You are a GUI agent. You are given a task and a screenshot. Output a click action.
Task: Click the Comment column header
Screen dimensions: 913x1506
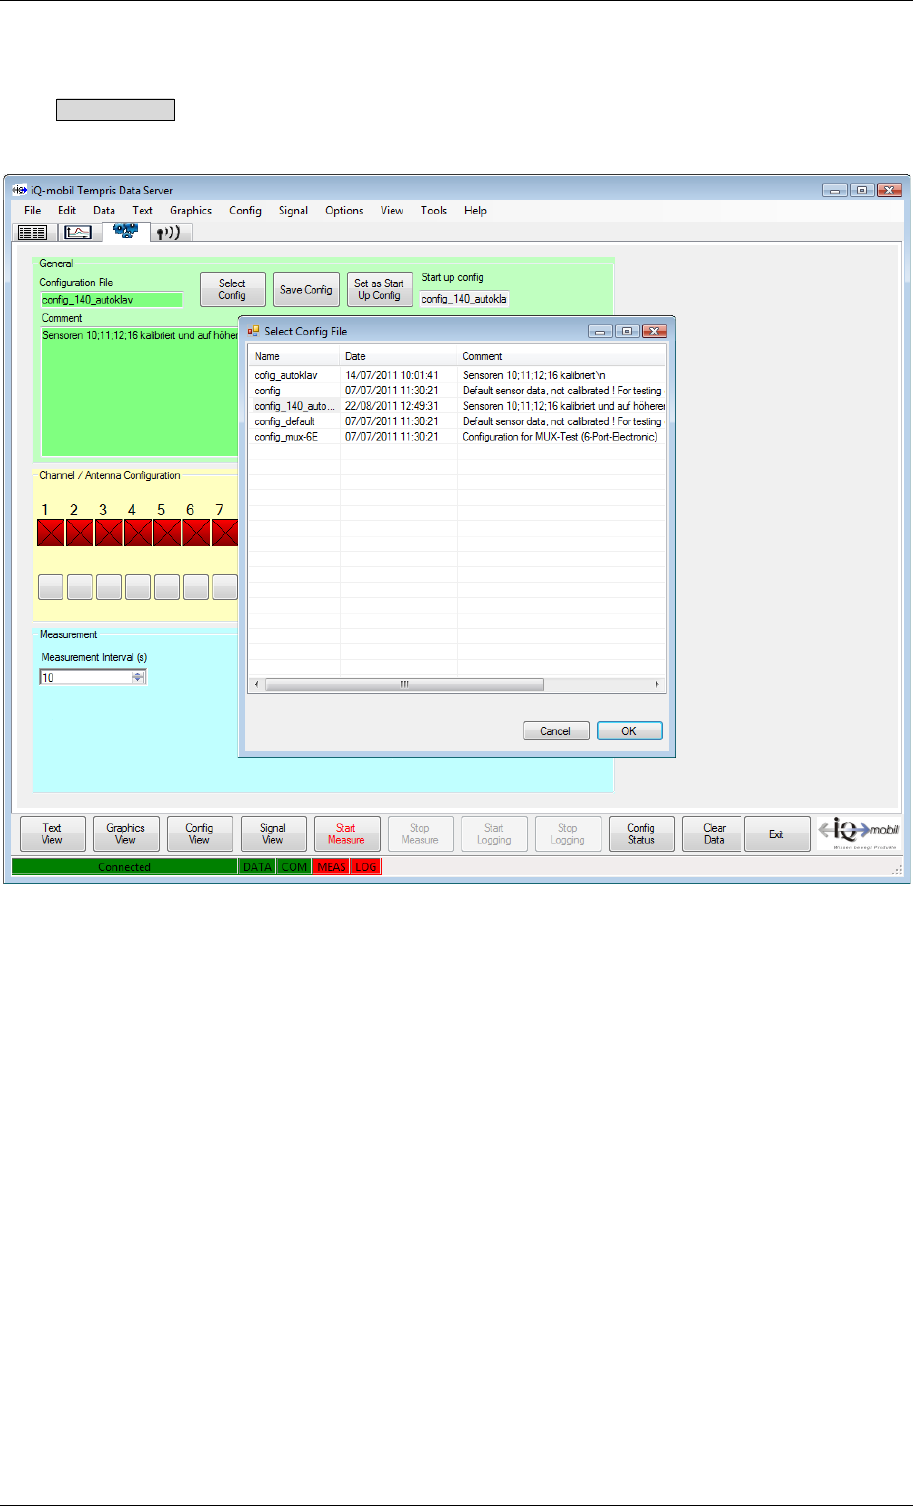click(562, 356)
